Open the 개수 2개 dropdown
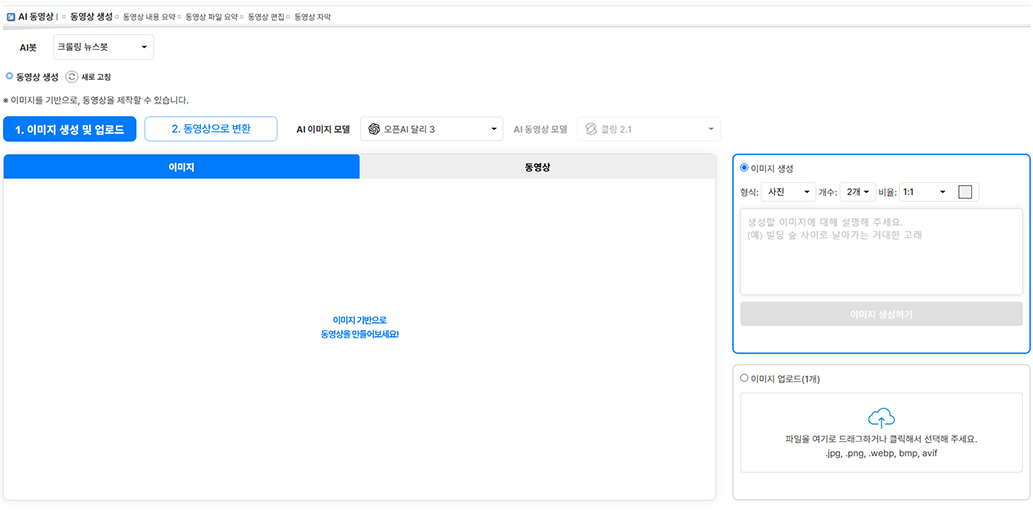 (857, 192)
